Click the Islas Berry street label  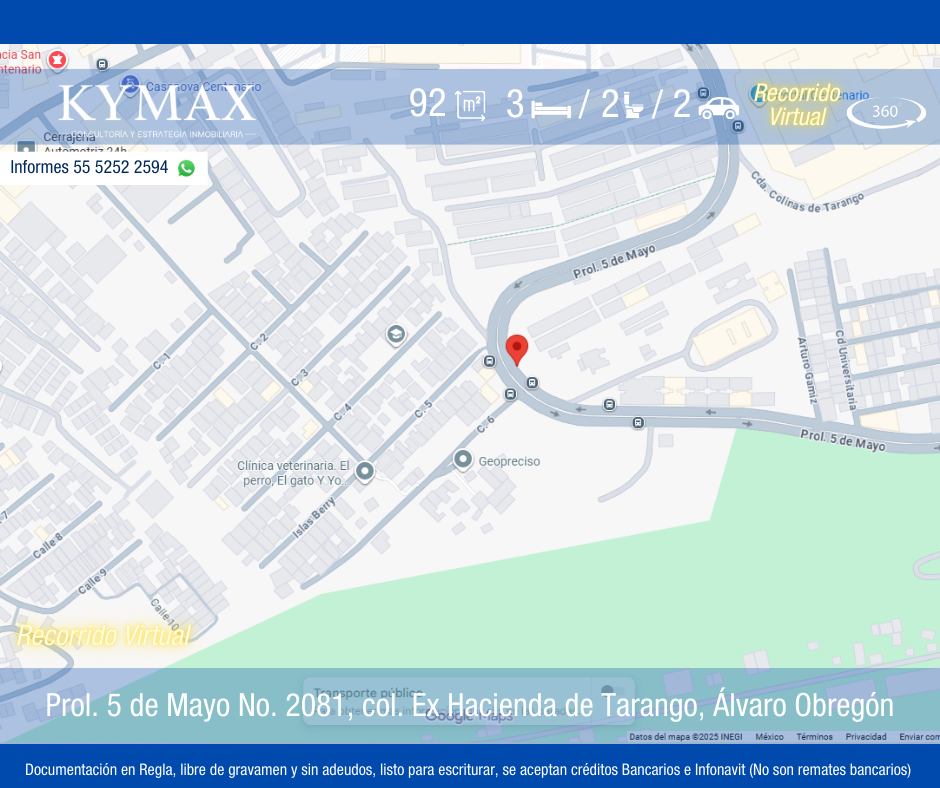click(x=314, y=518)
